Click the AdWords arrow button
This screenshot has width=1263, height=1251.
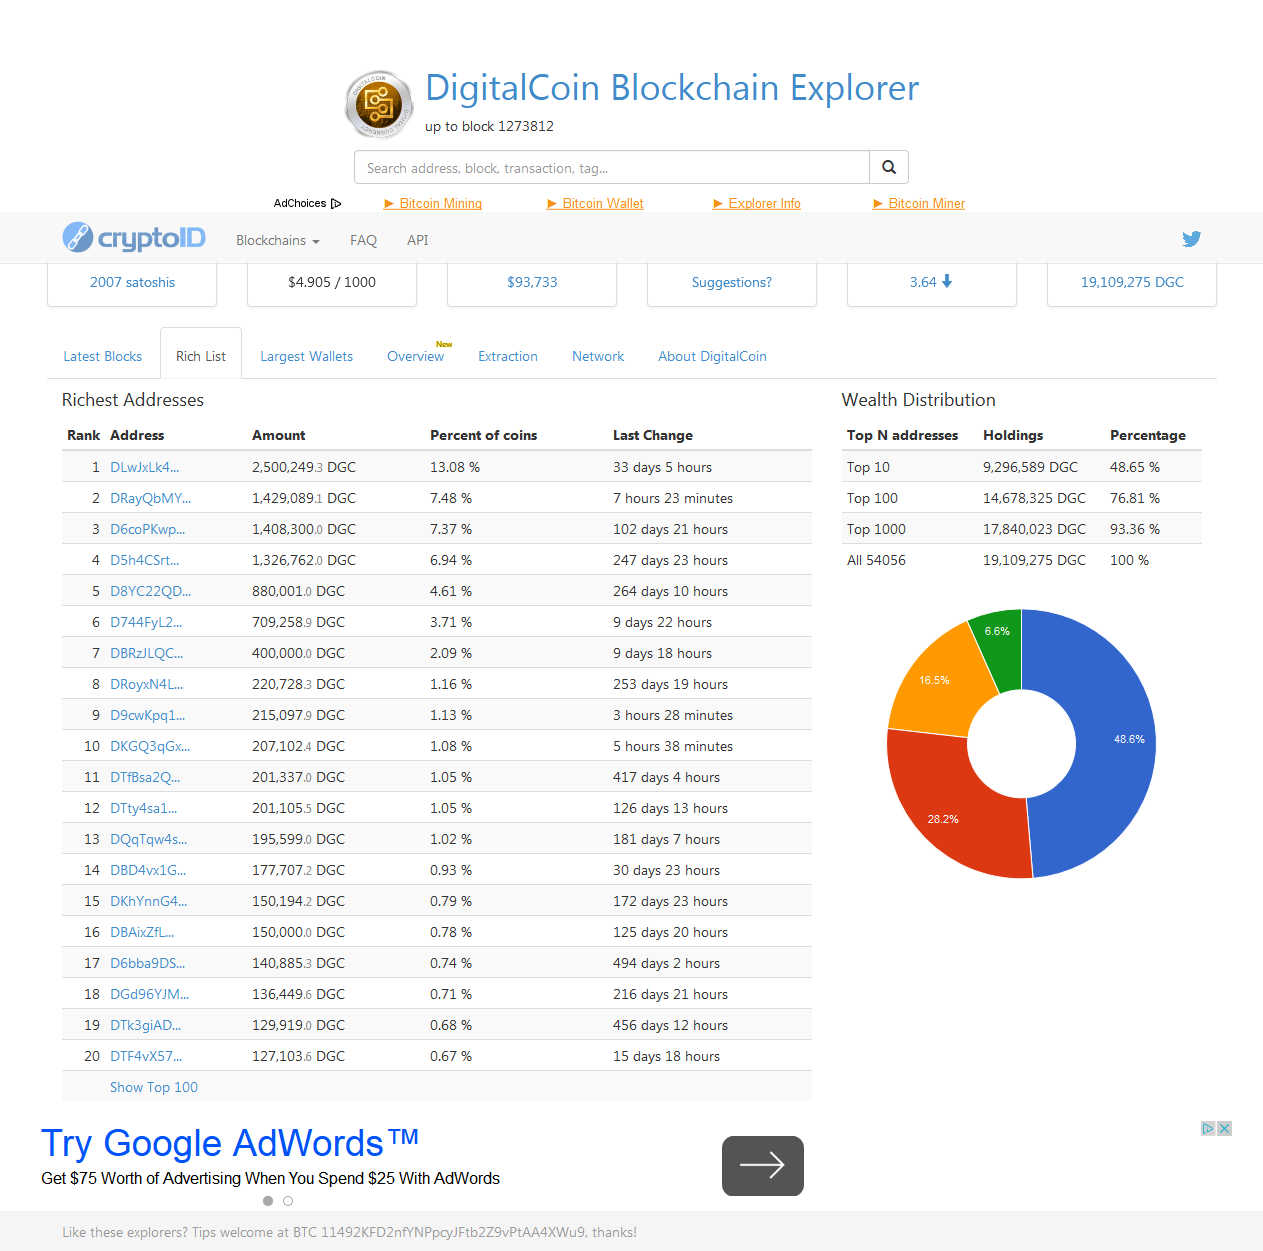[x=763, y=1166]
